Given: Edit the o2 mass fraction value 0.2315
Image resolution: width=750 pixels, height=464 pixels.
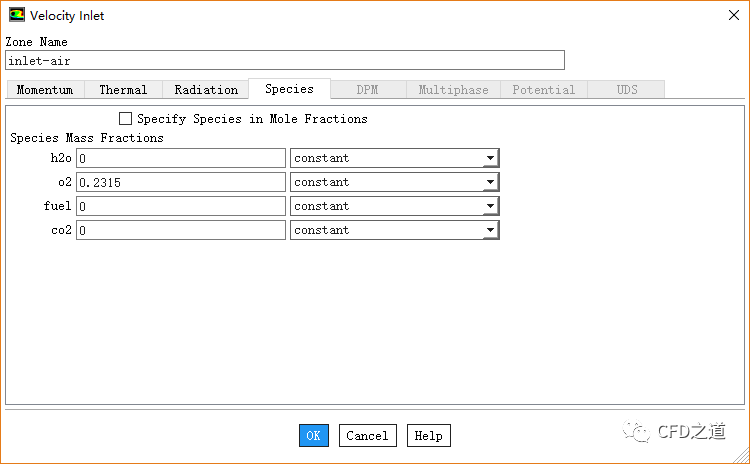Looking at the screenshot, I should click(x=181, y=182).
